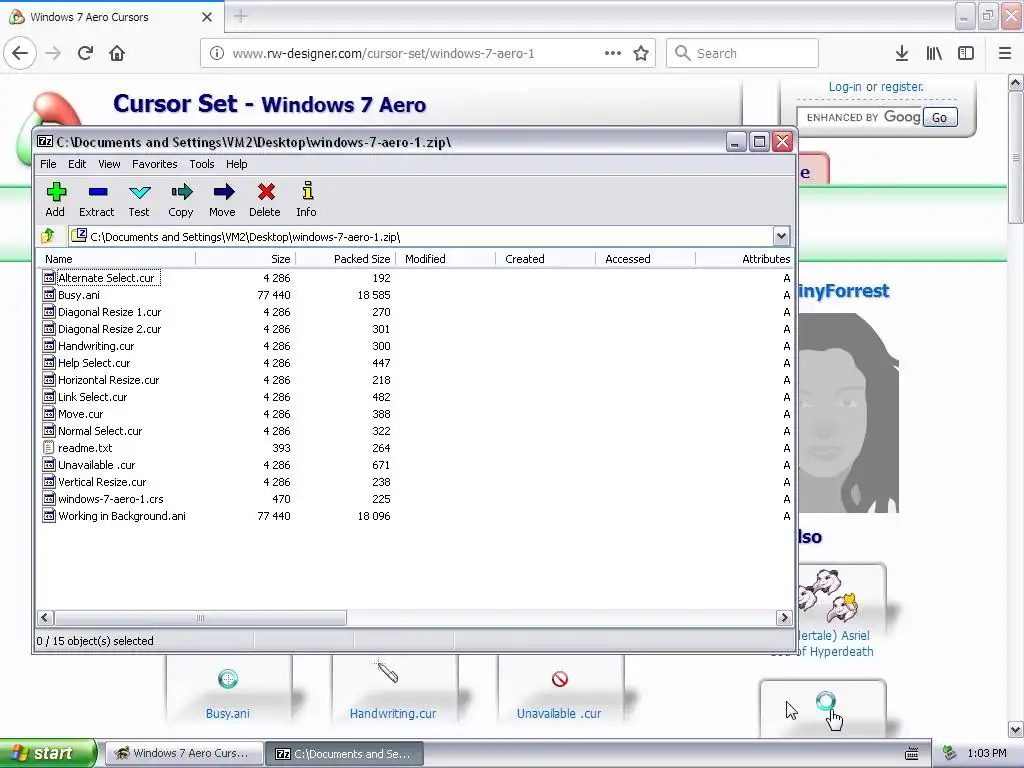The height and width of the screenshot is (768, 1024).
Task: Click the Extract toolbar icon
Action: click(98, 192)
